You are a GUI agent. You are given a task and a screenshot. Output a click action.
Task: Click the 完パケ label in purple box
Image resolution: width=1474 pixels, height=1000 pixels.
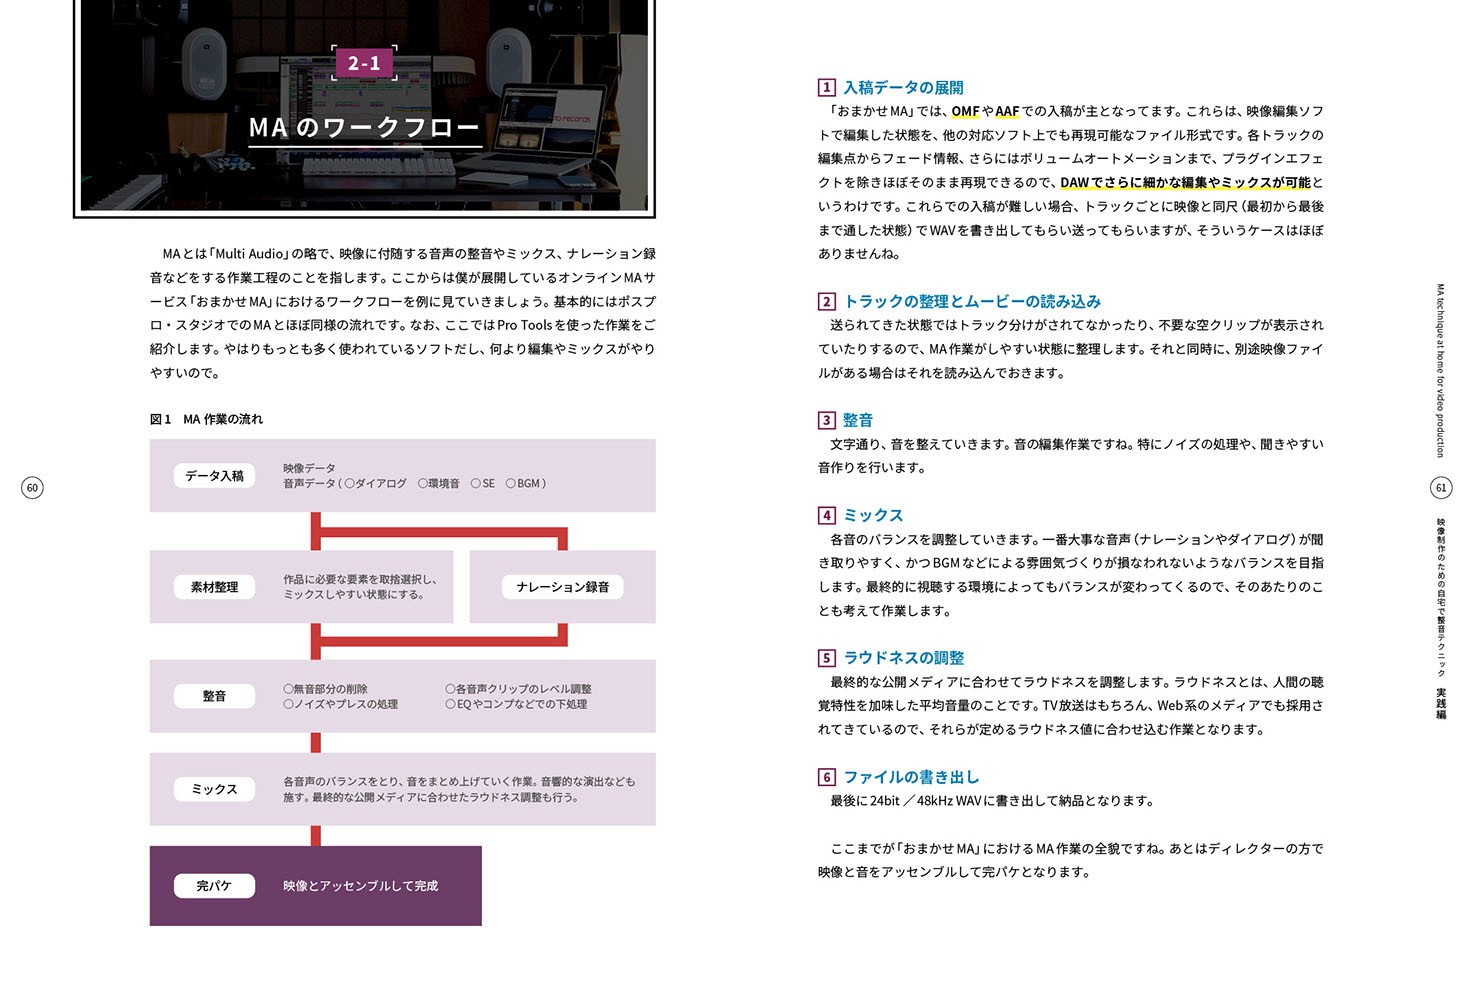click(214, 886)
